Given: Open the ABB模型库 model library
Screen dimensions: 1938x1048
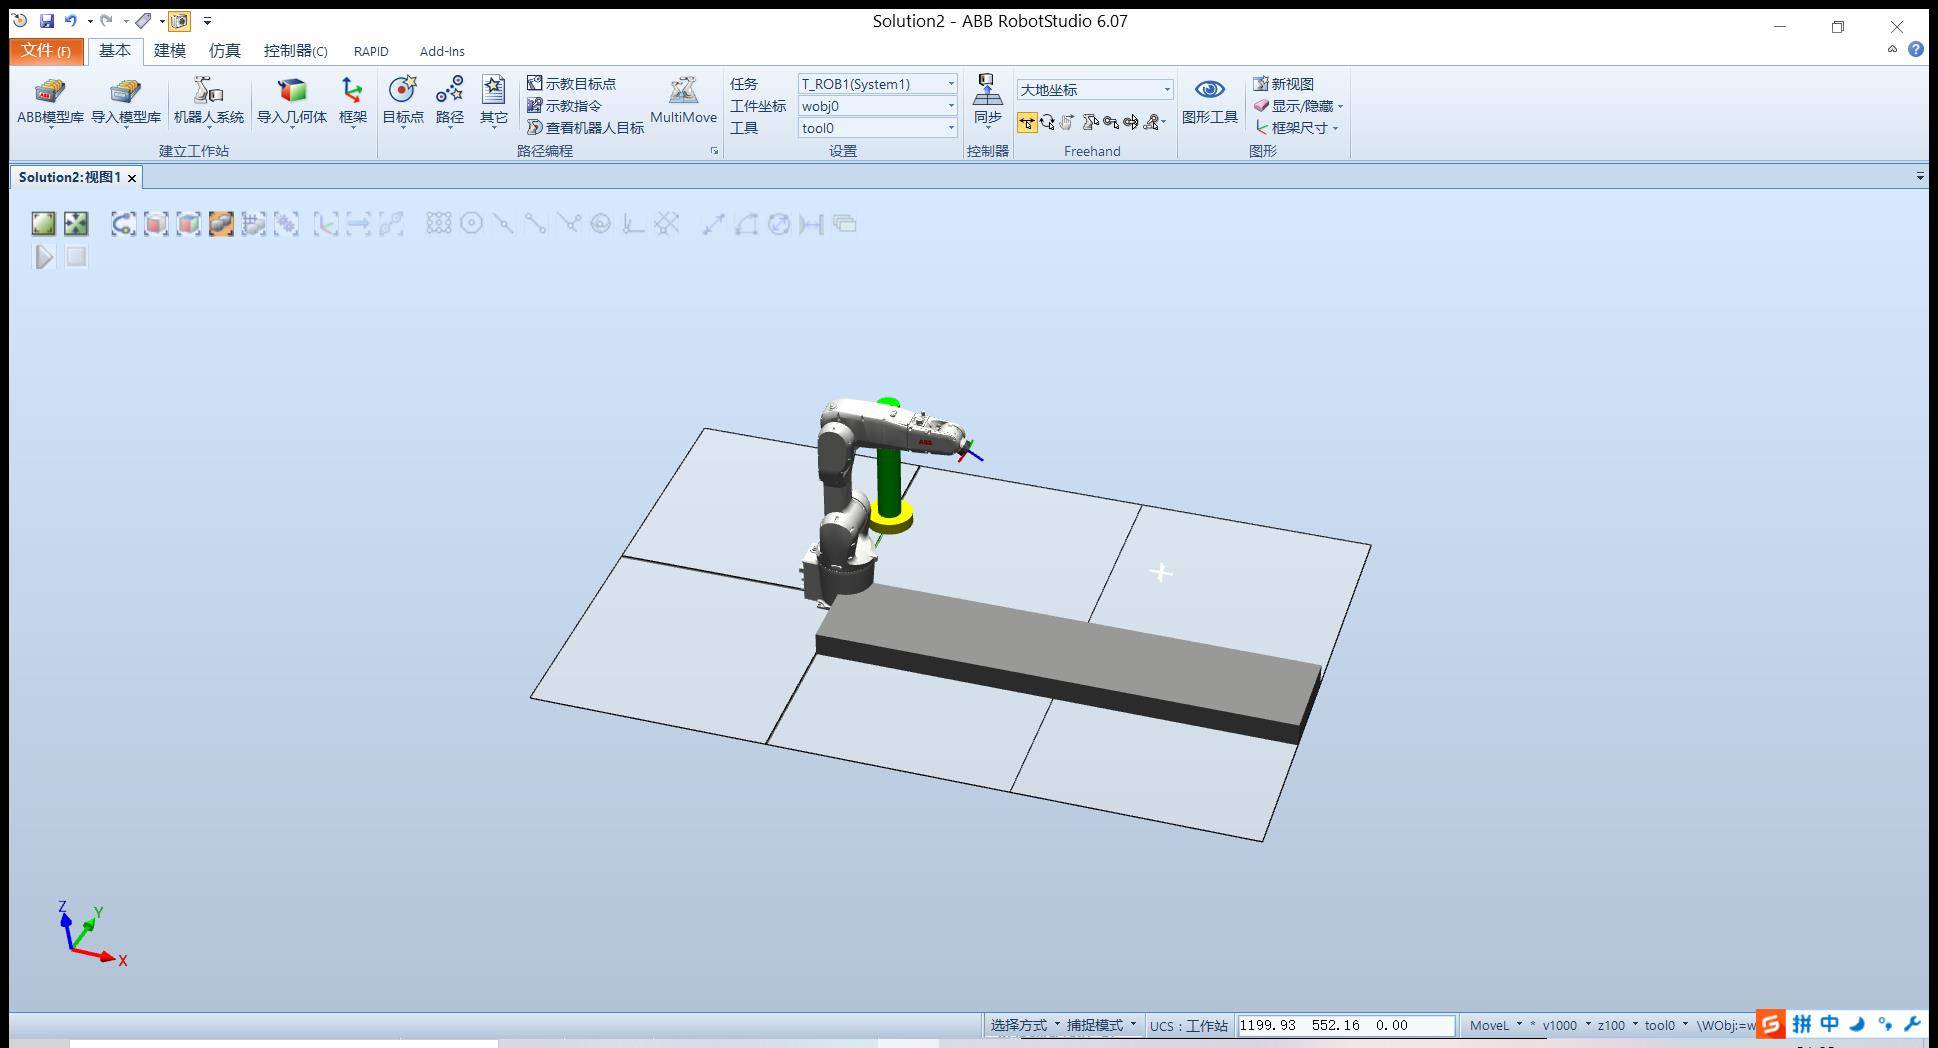Looking at the screenshot, I should click(50, 101).
